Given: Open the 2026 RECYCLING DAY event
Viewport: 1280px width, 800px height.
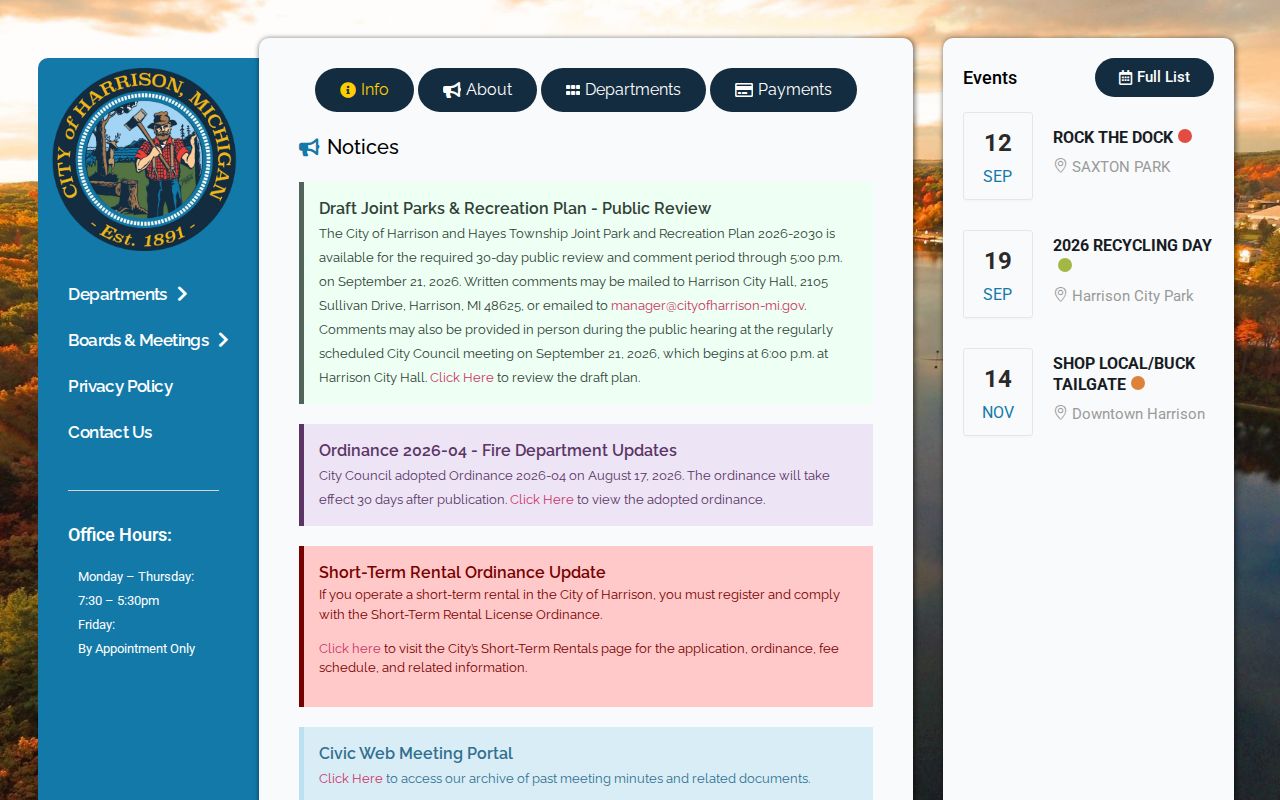Looking at the screenshot, I should pyautogui.click(x=1132, y=245).
